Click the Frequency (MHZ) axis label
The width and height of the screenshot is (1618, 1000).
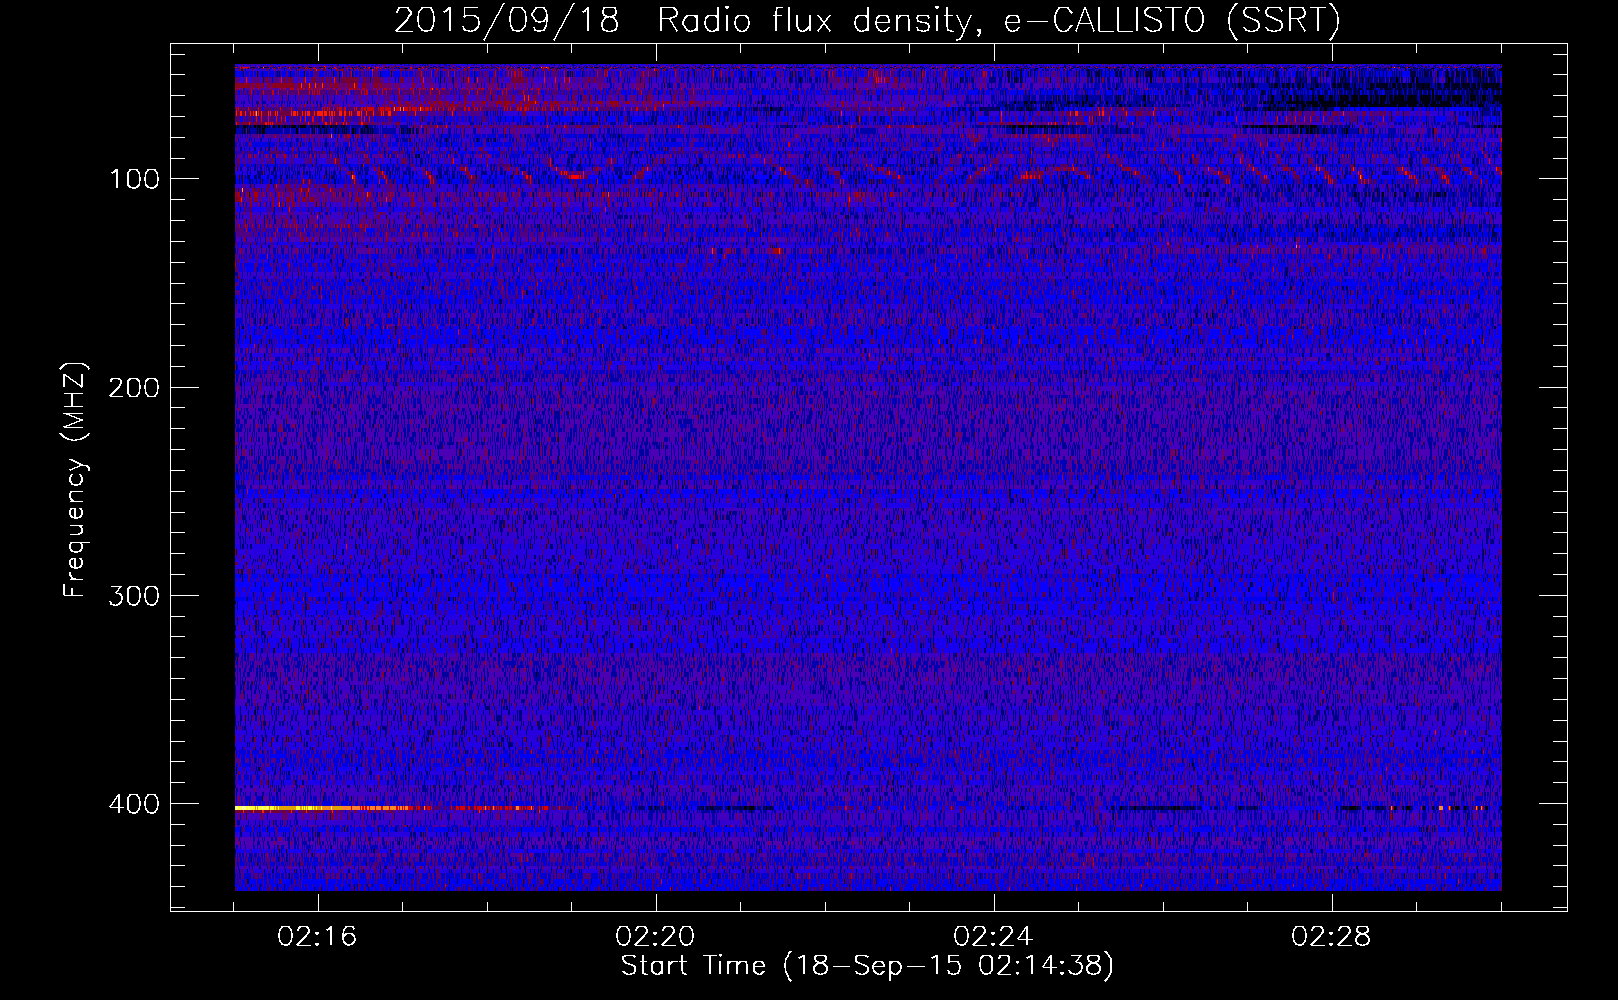click(x=75, y=480)
